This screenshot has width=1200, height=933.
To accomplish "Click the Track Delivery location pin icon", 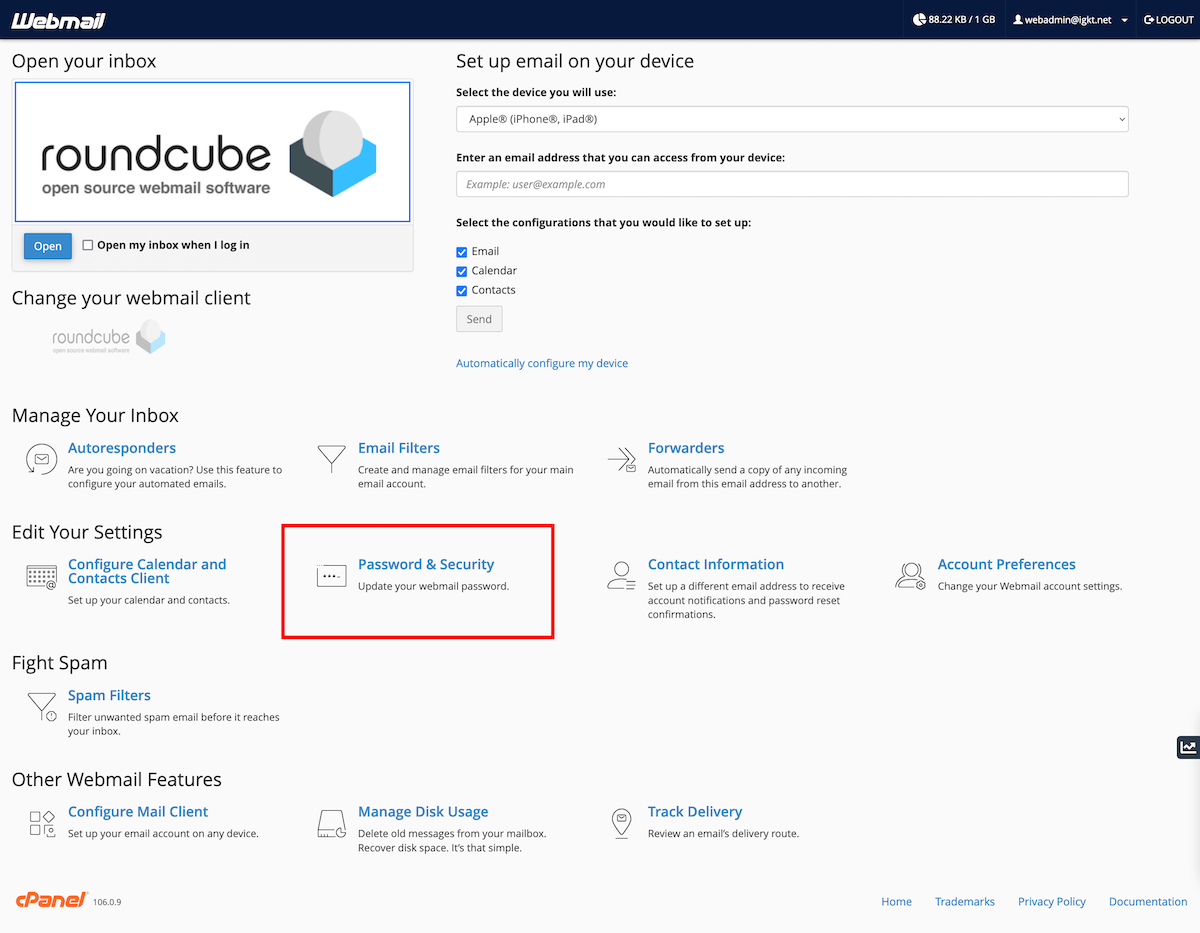I will pos(621,823).
